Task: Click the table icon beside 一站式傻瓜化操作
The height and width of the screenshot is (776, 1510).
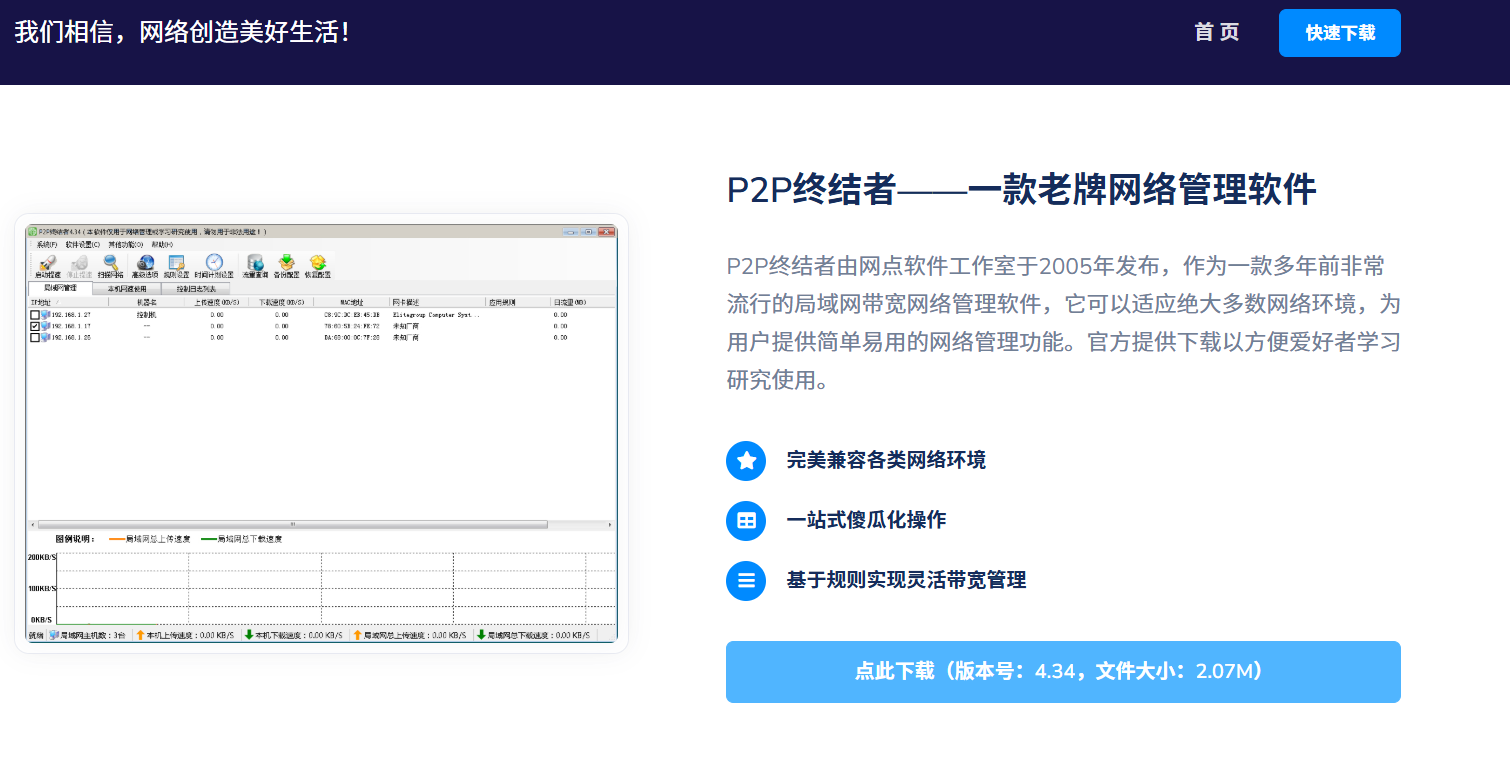Action: [746, 521]
